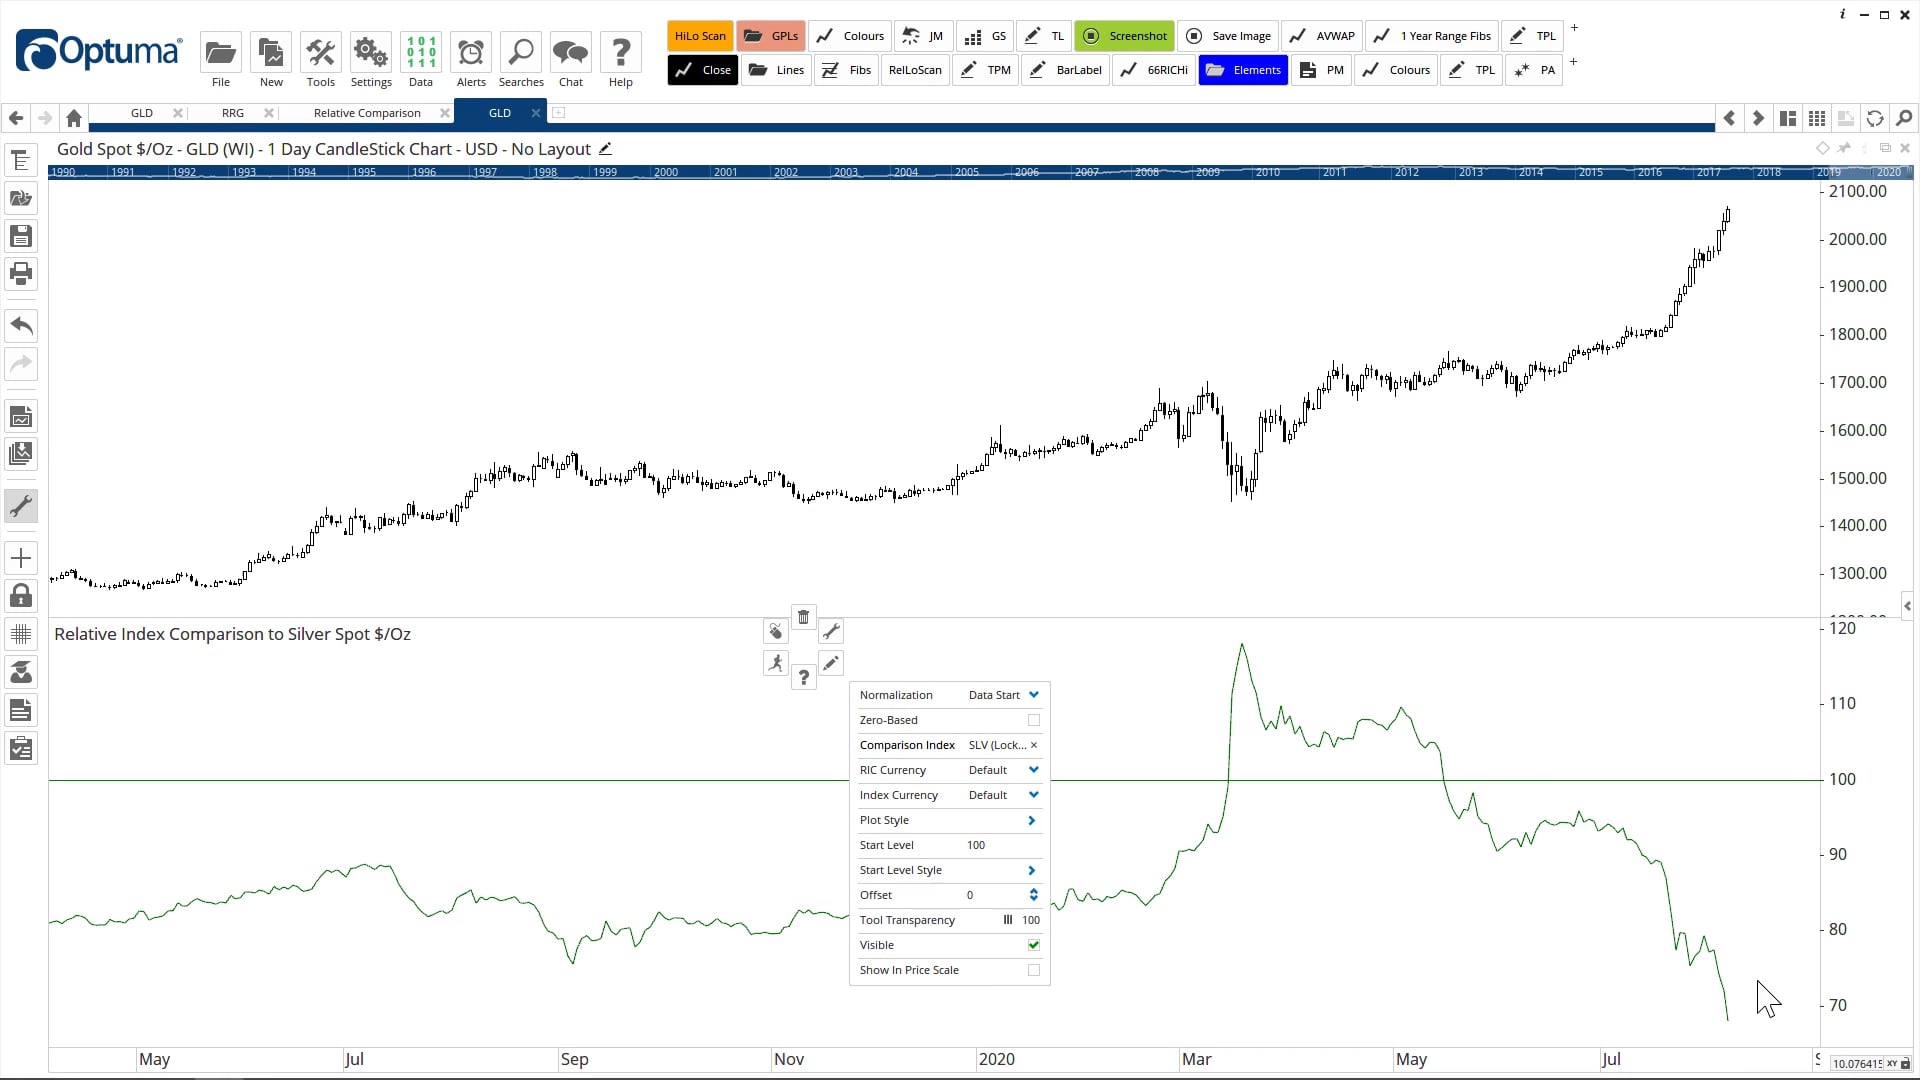
Task: Switch to the first GLD tab
Action: tap(142, 113)
